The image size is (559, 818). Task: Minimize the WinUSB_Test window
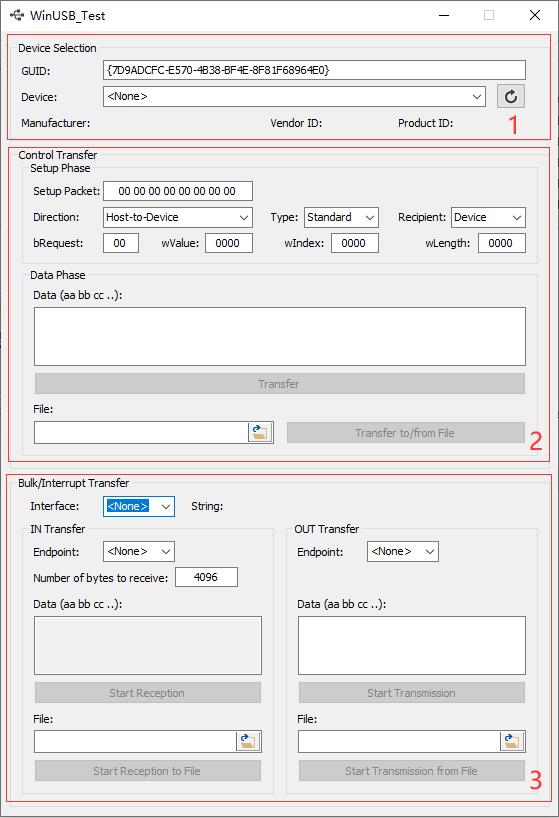(444, 15)
